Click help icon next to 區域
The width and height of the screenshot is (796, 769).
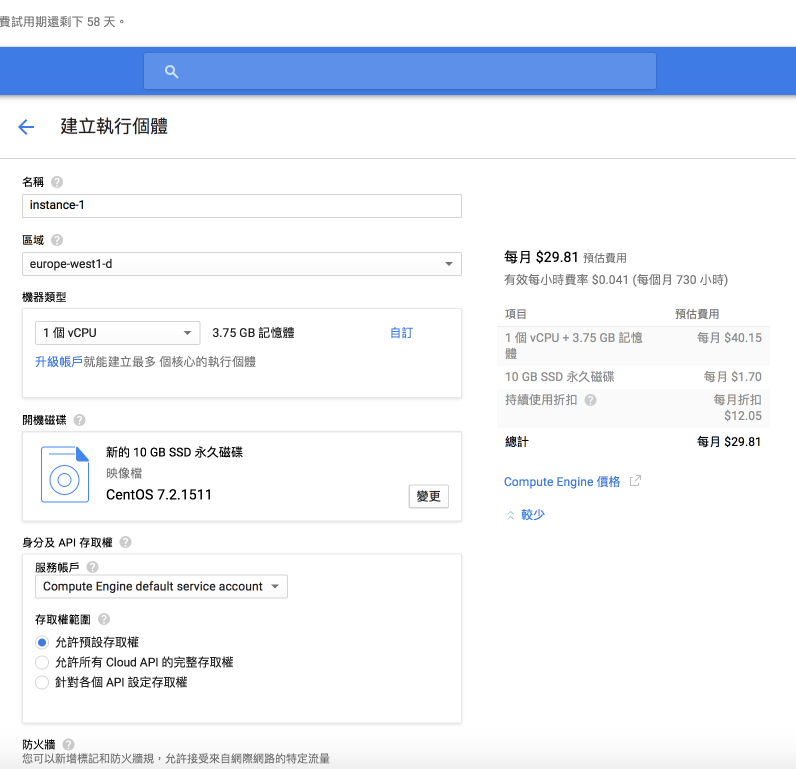[57, 240]
